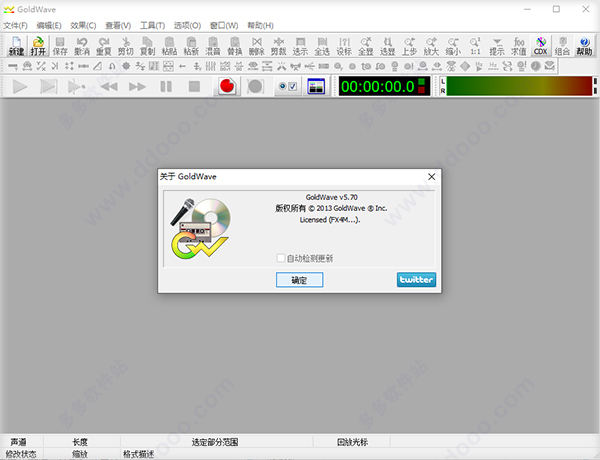Click the grey record selection button

pos(255,86)
